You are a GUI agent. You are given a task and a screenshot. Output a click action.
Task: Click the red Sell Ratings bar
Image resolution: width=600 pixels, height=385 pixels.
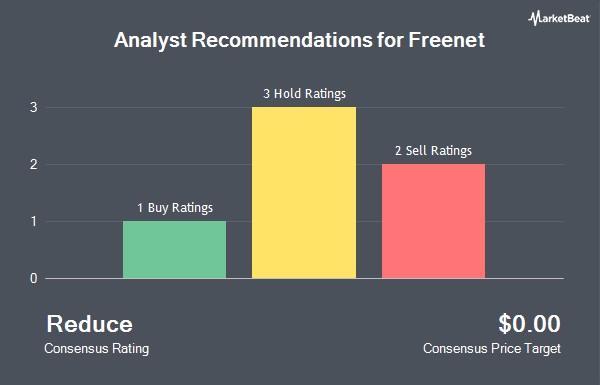[x=433, y=221]
